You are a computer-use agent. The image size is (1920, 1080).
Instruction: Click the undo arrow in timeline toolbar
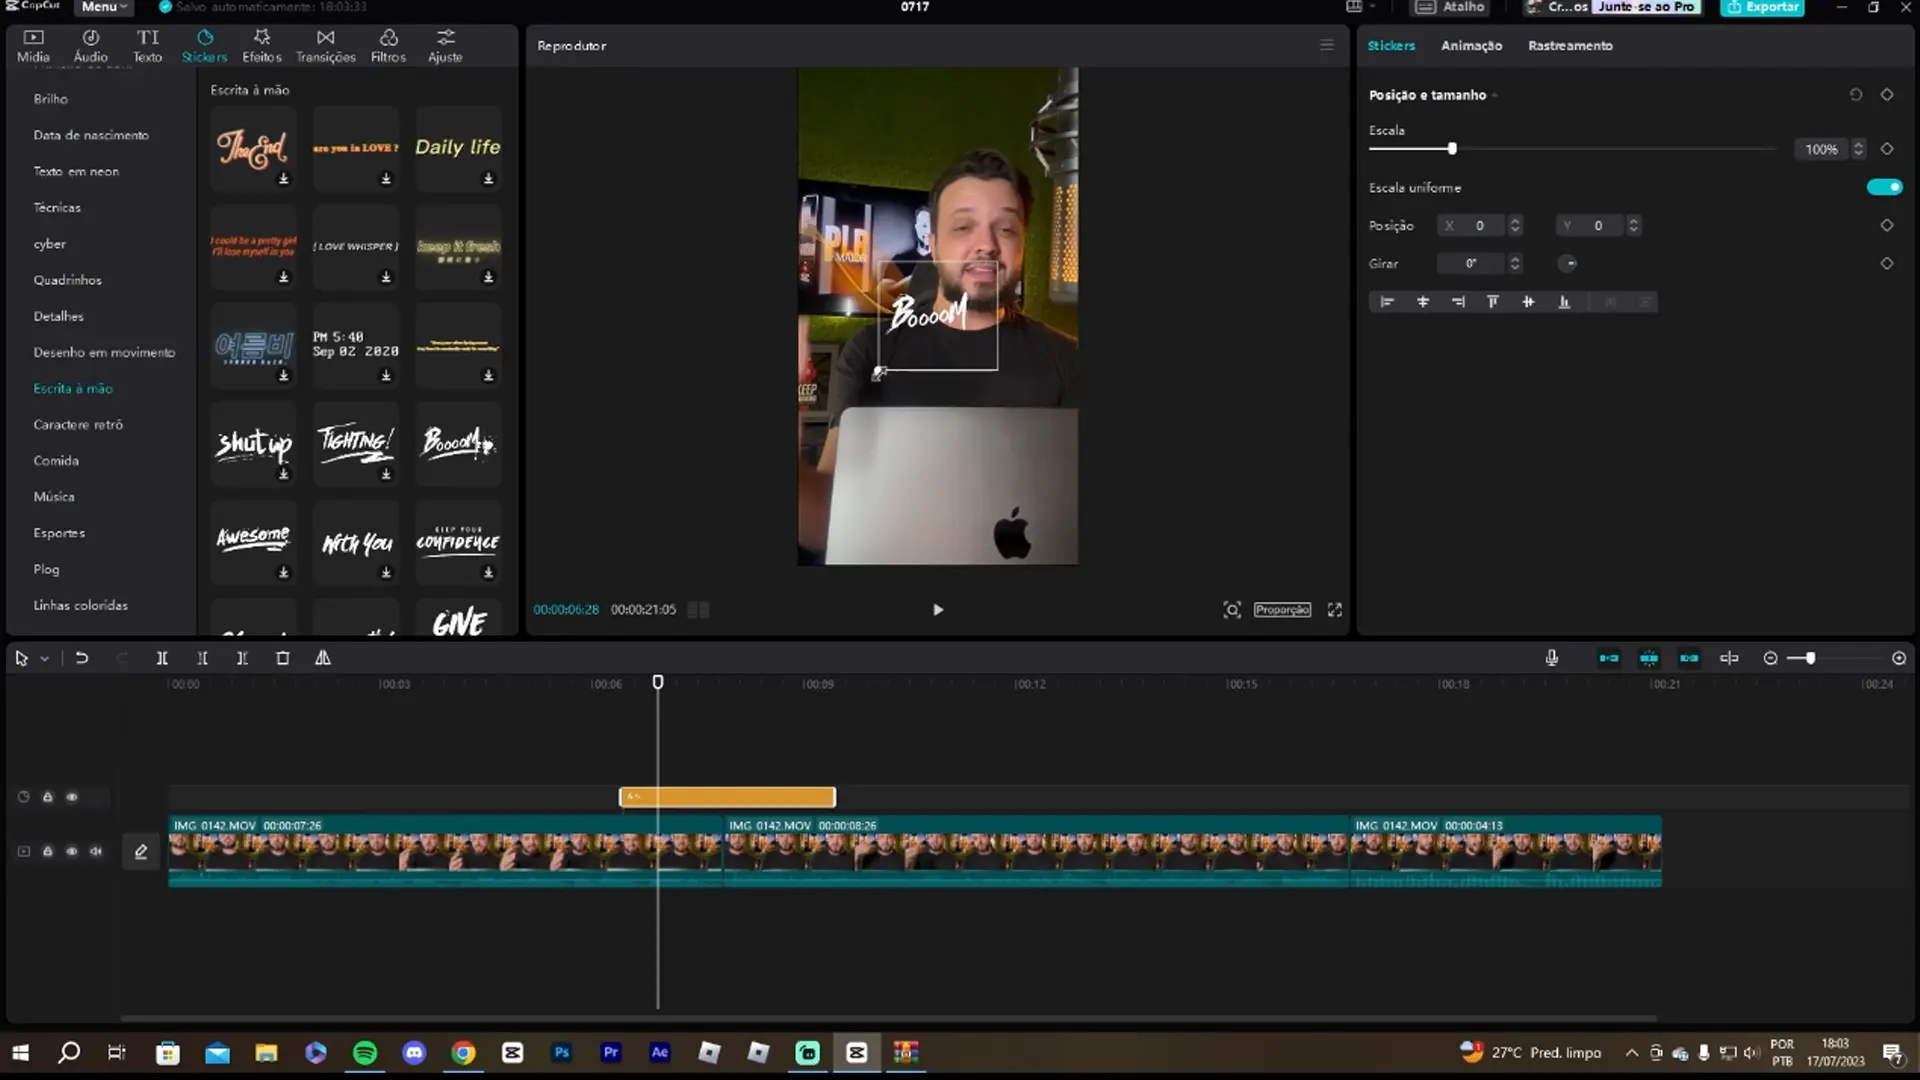coord(82,658)
